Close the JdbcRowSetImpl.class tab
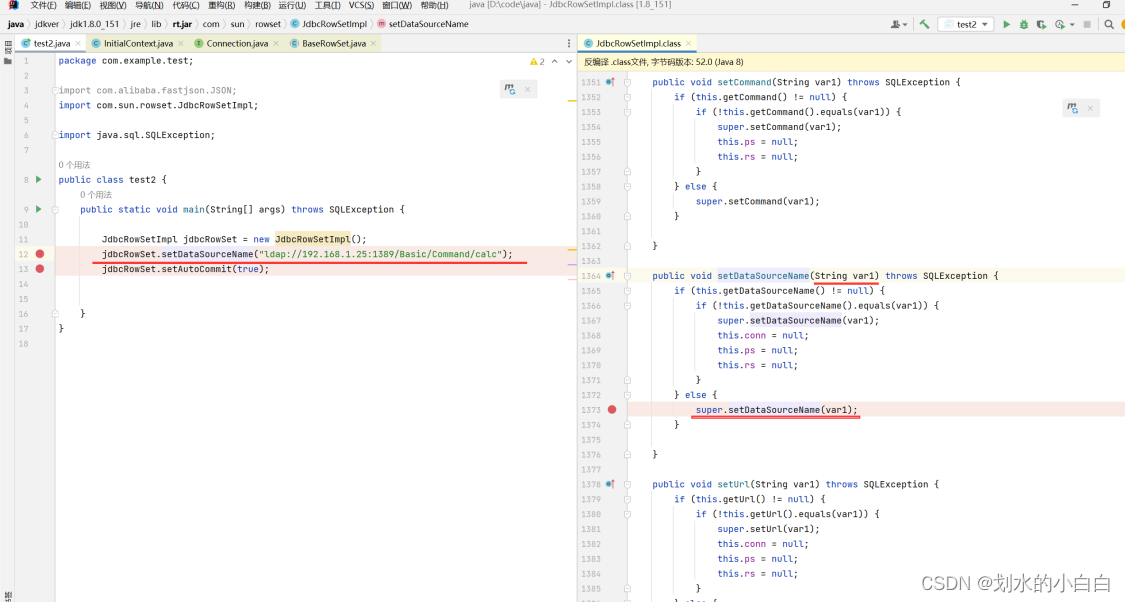 point(688,44)
